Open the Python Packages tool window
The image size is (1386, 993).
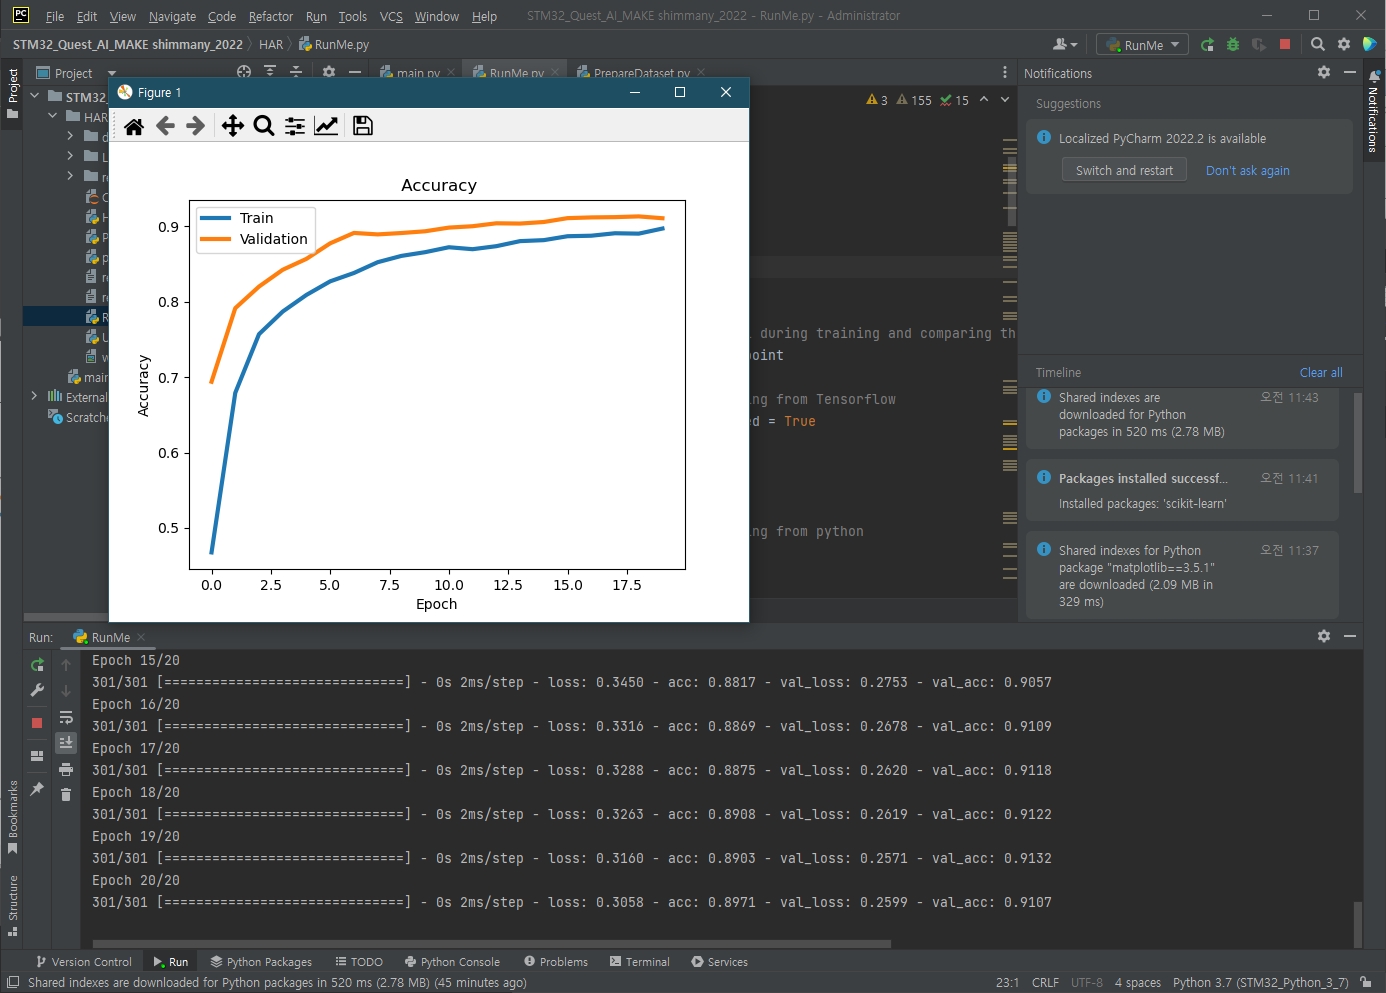click(261, 962)
